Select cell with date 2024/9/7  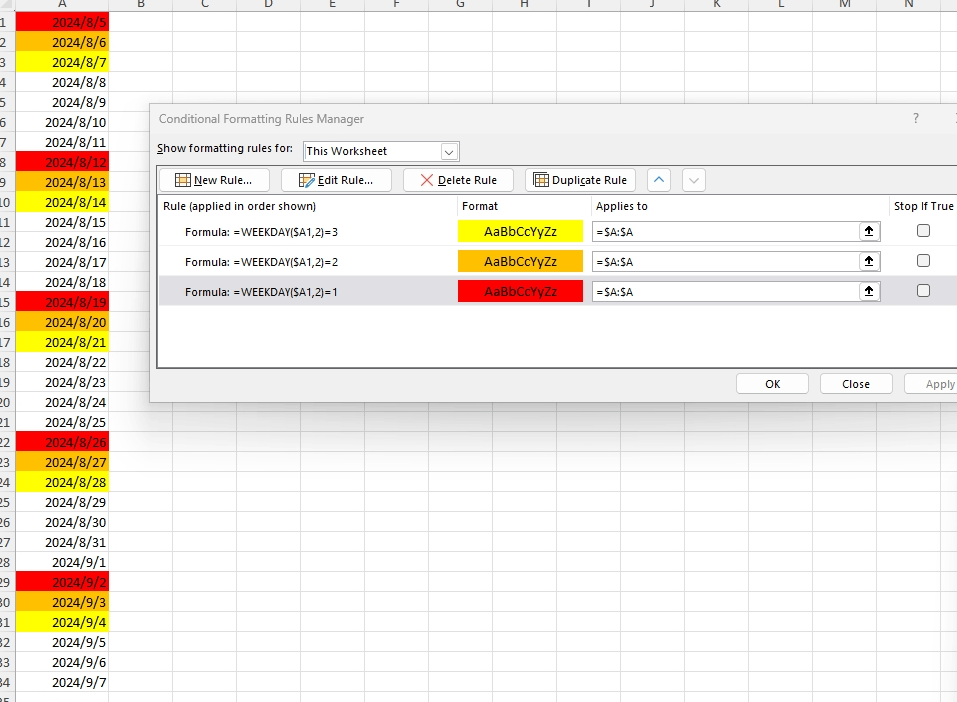[x=62, y=682]
